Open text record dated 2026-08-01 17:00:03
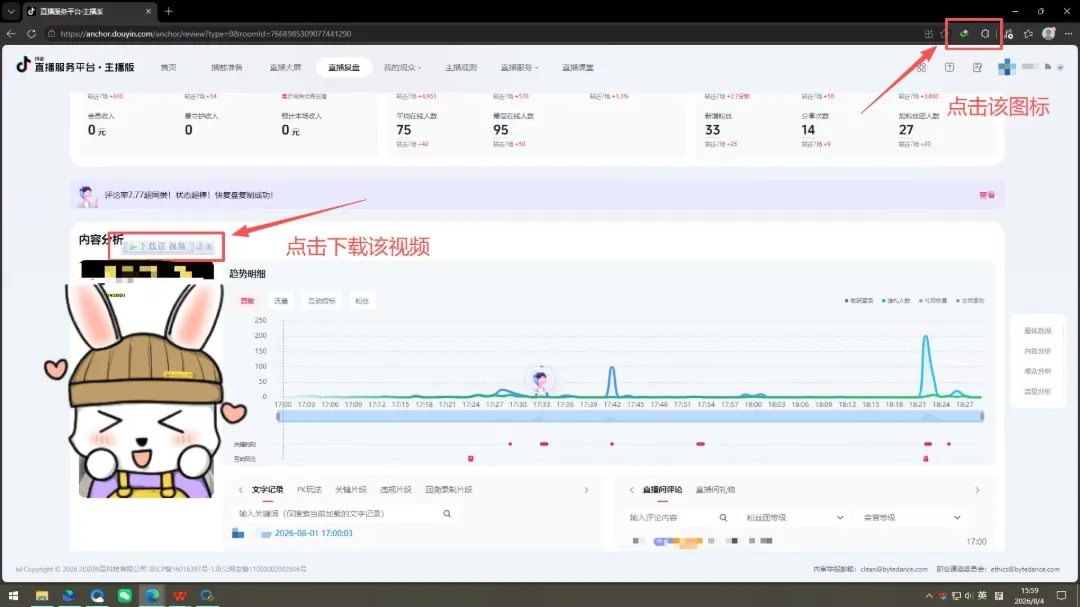 point(313,533)
